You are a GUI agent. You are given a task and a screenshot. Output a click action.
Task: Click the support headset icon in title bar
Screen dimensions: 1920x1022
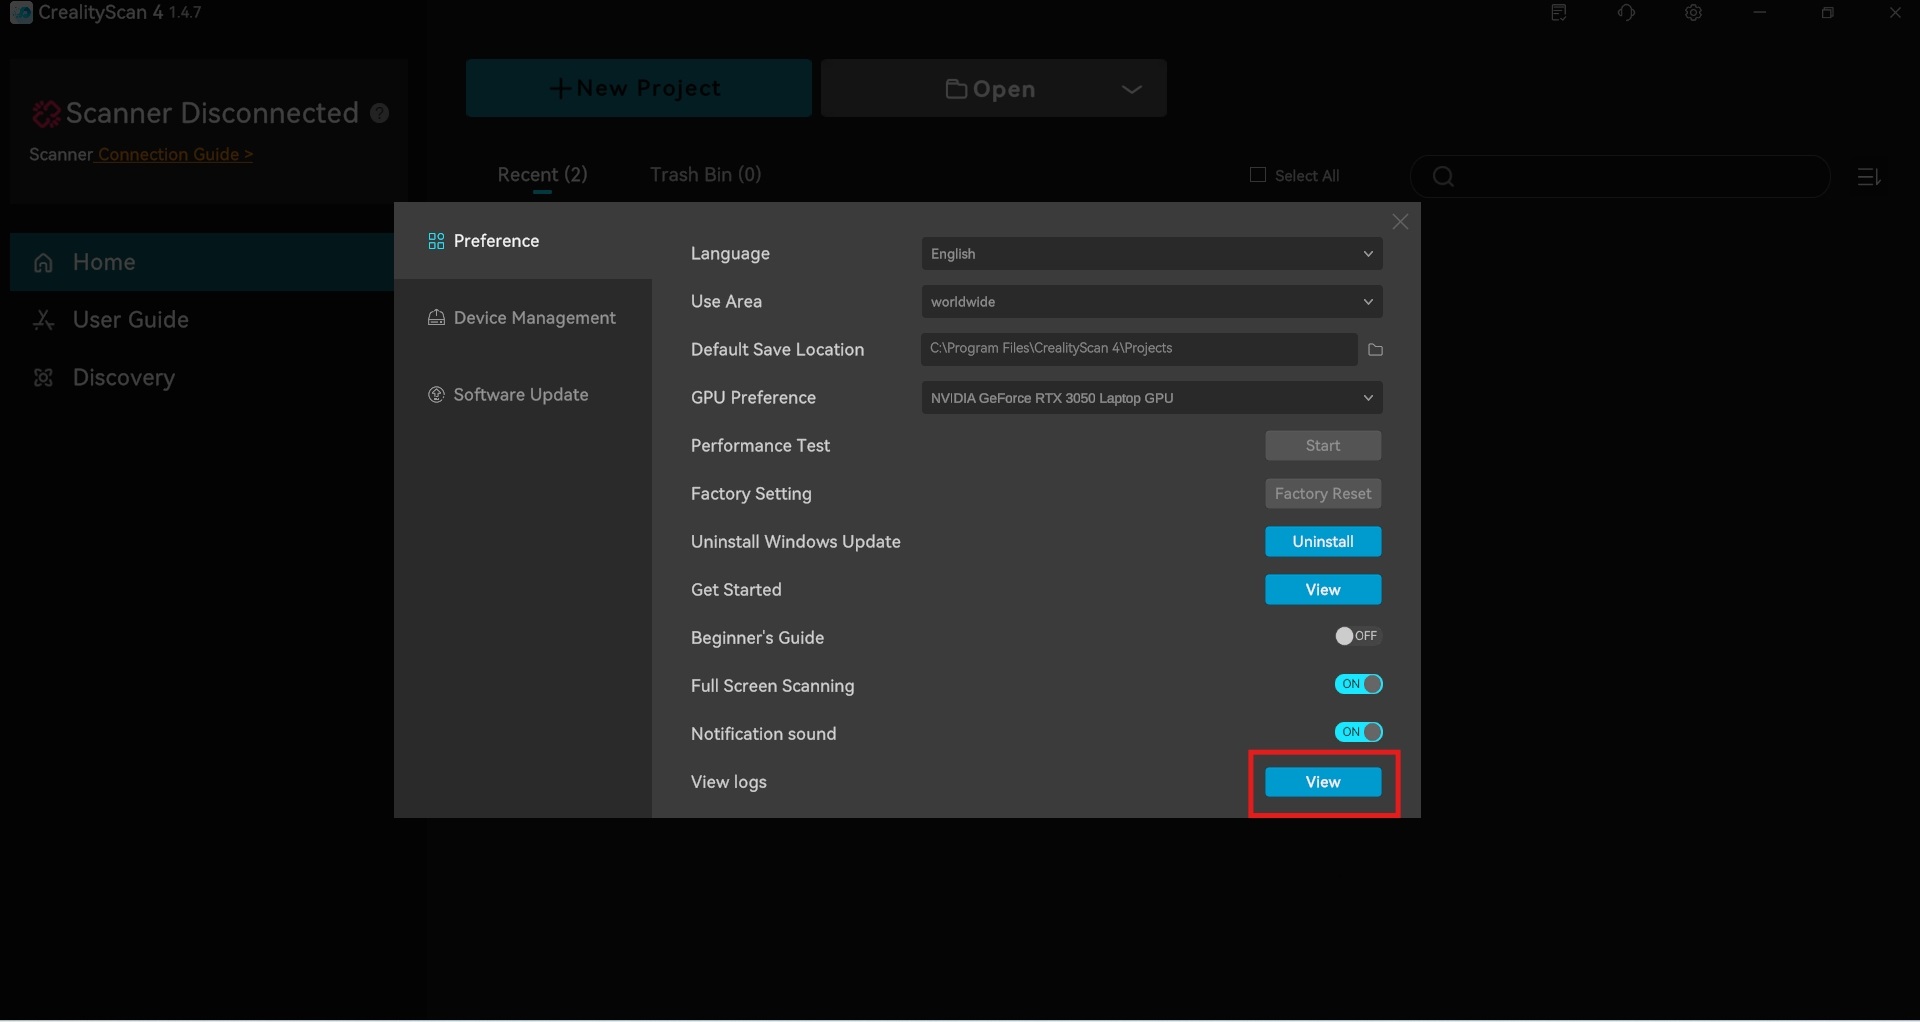pos(1626,14)
